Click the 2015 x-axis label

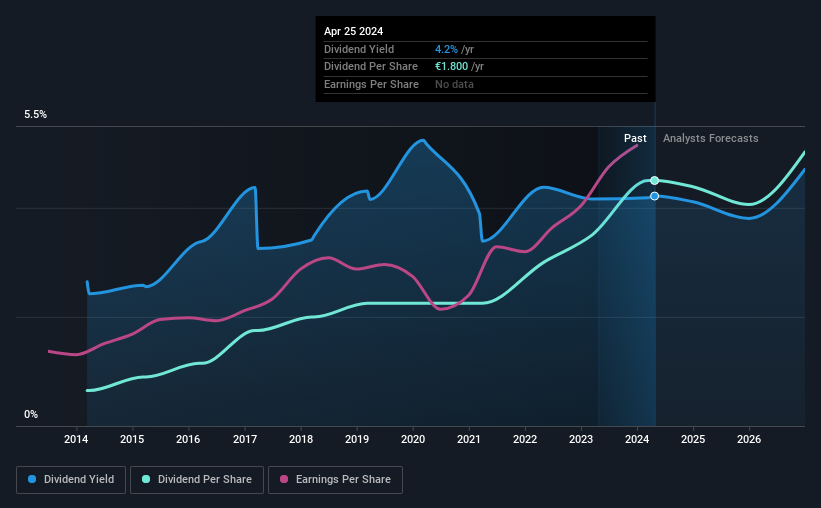(132, 439)
